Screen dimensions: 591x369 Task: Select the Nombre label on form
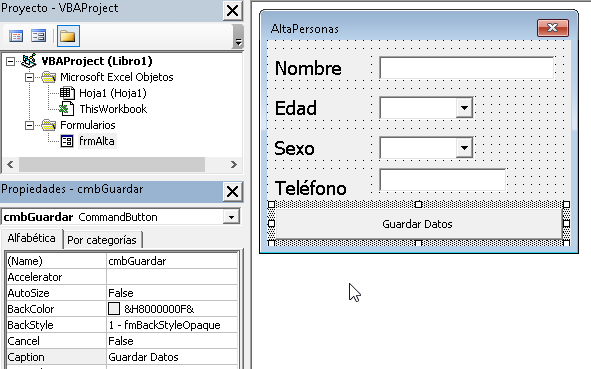tap(308, 69)
